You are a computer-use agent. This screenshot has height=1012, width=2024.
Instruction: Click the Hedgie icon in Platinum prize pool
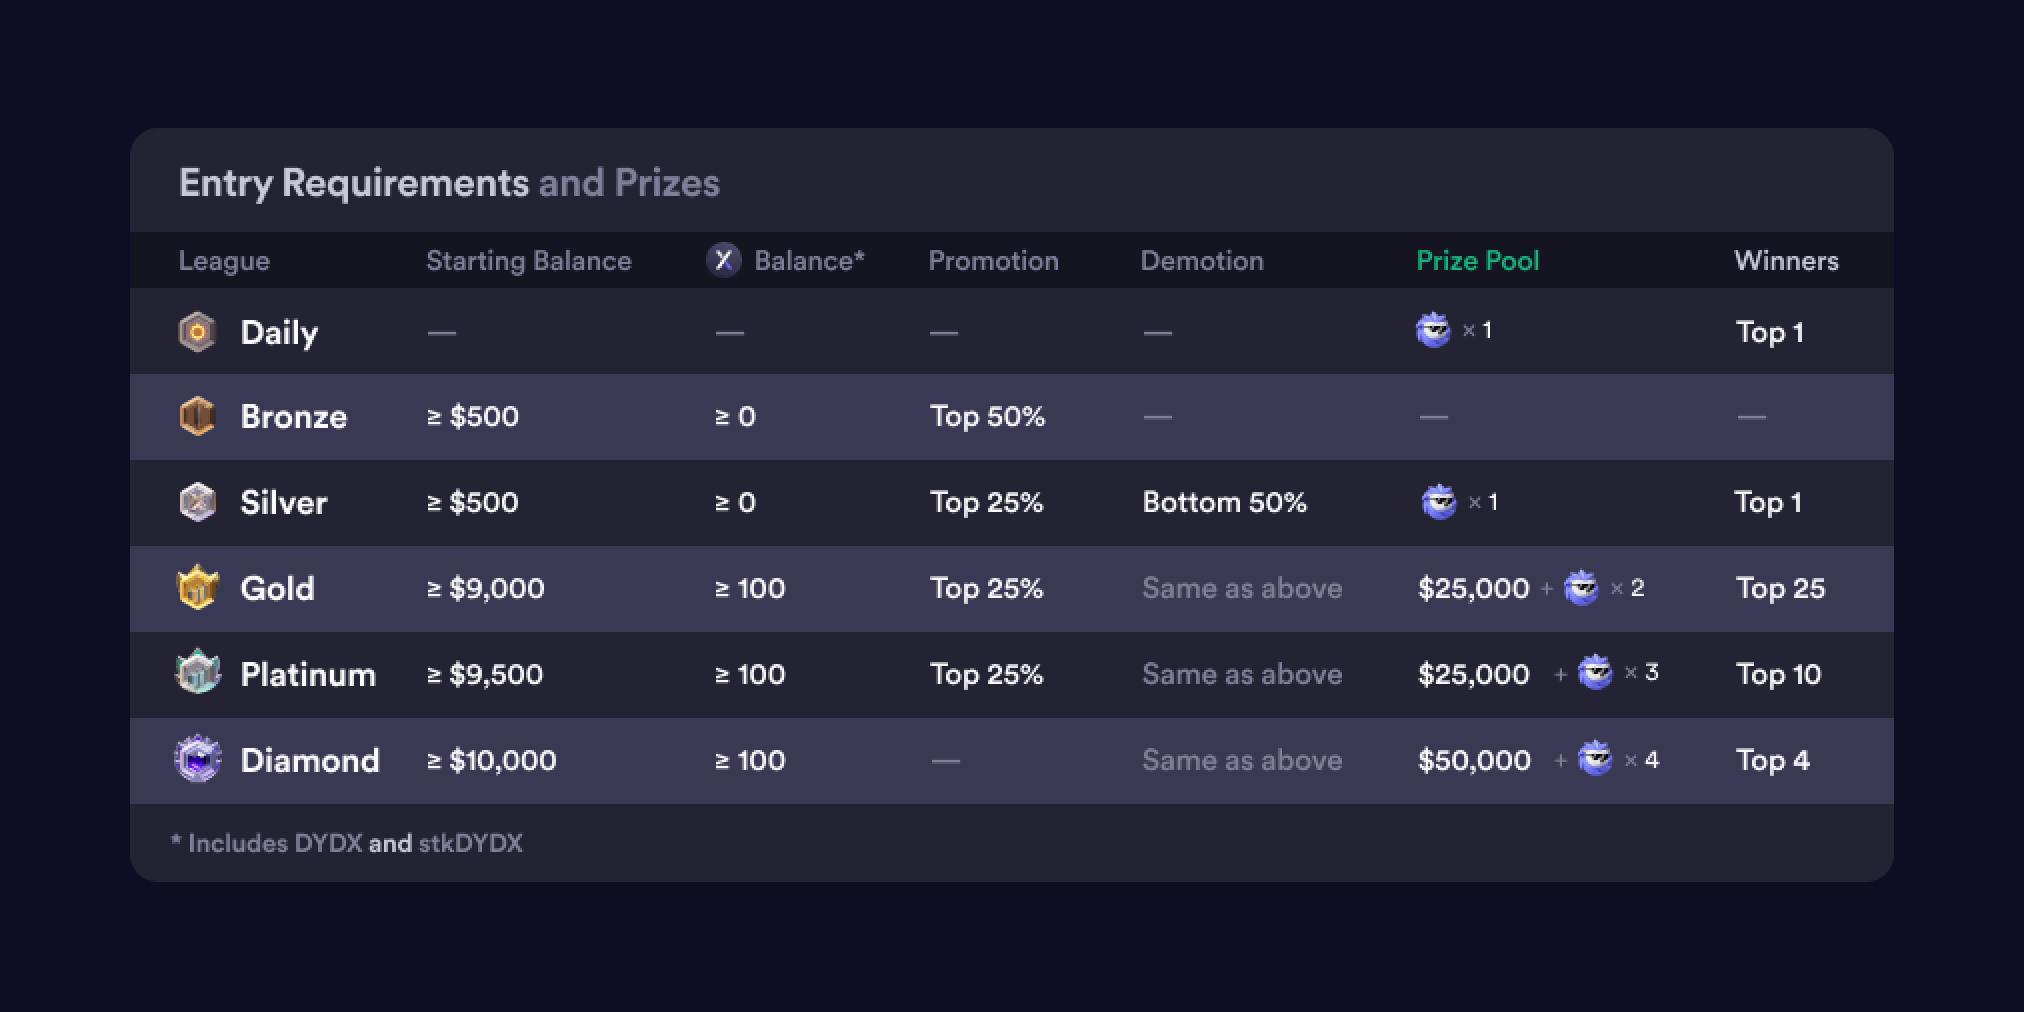tap(1595, 673)
